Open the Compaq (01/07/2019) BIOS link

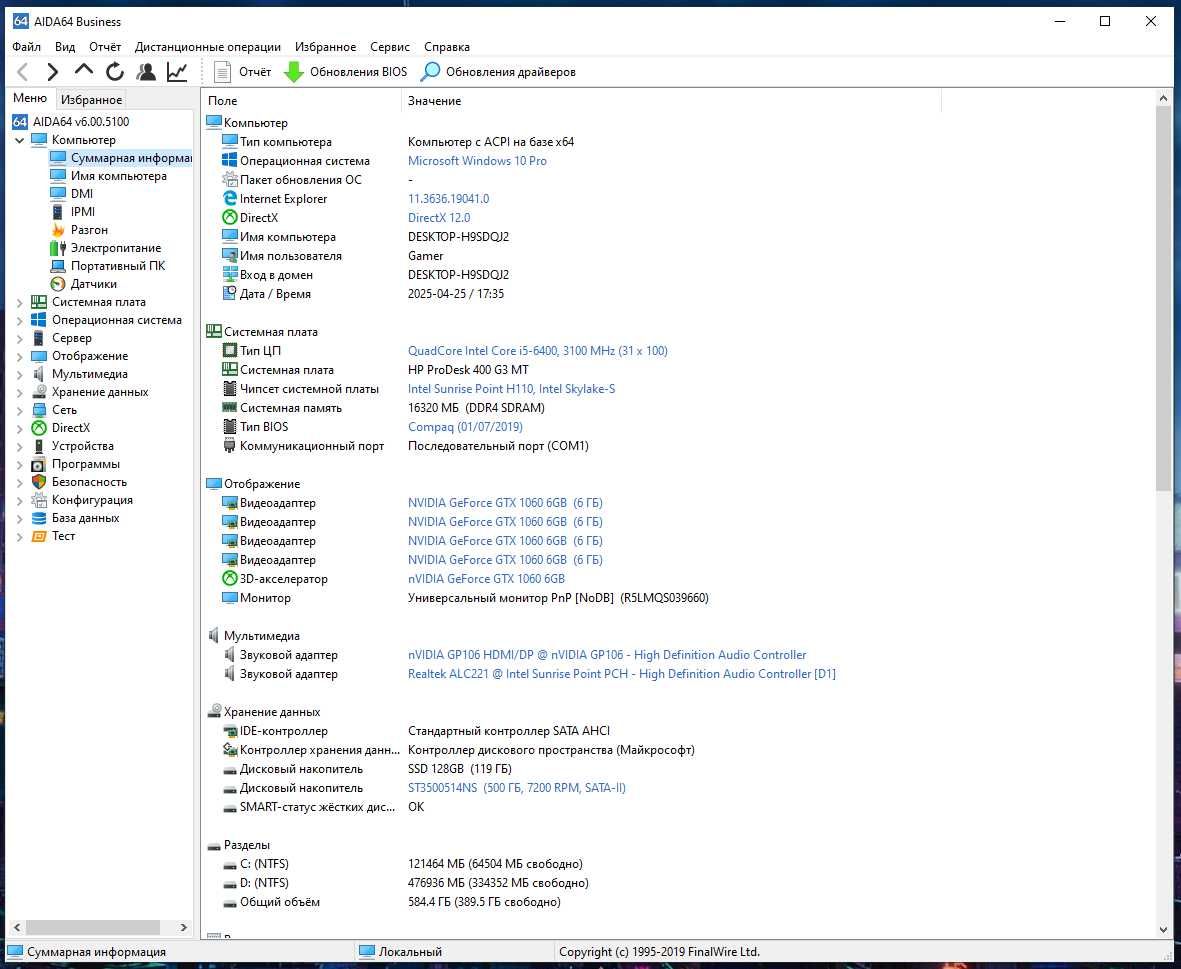[x=465, y=427]
